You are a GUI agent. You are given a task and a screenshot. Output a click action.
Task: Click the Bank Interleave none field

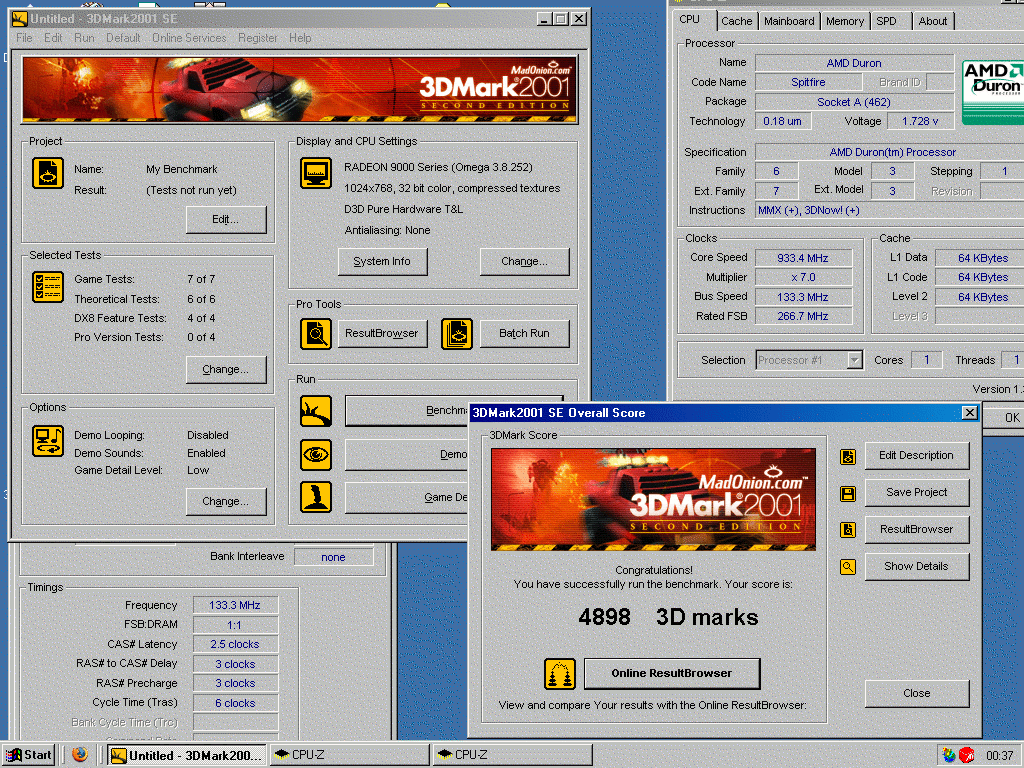[333, 557]
